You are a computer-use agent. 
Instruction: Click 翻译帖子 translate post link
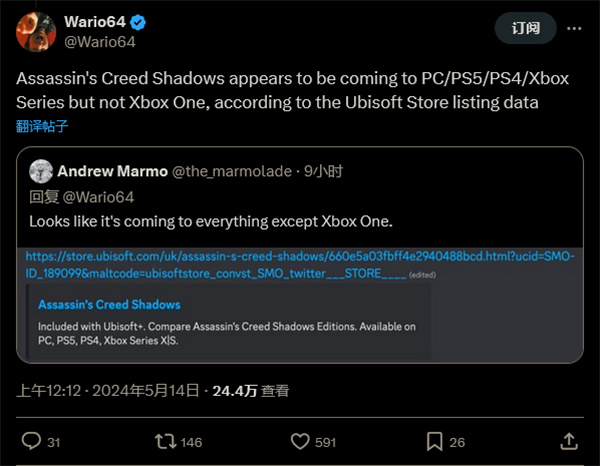pos(42,126)
